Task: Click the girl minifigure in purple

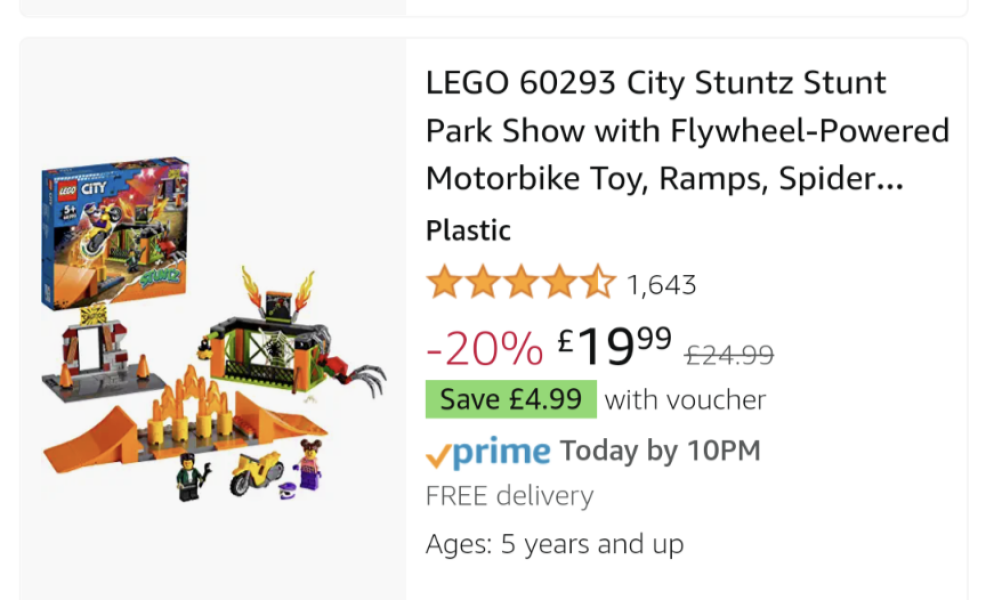Action: [x=308, y=468]
